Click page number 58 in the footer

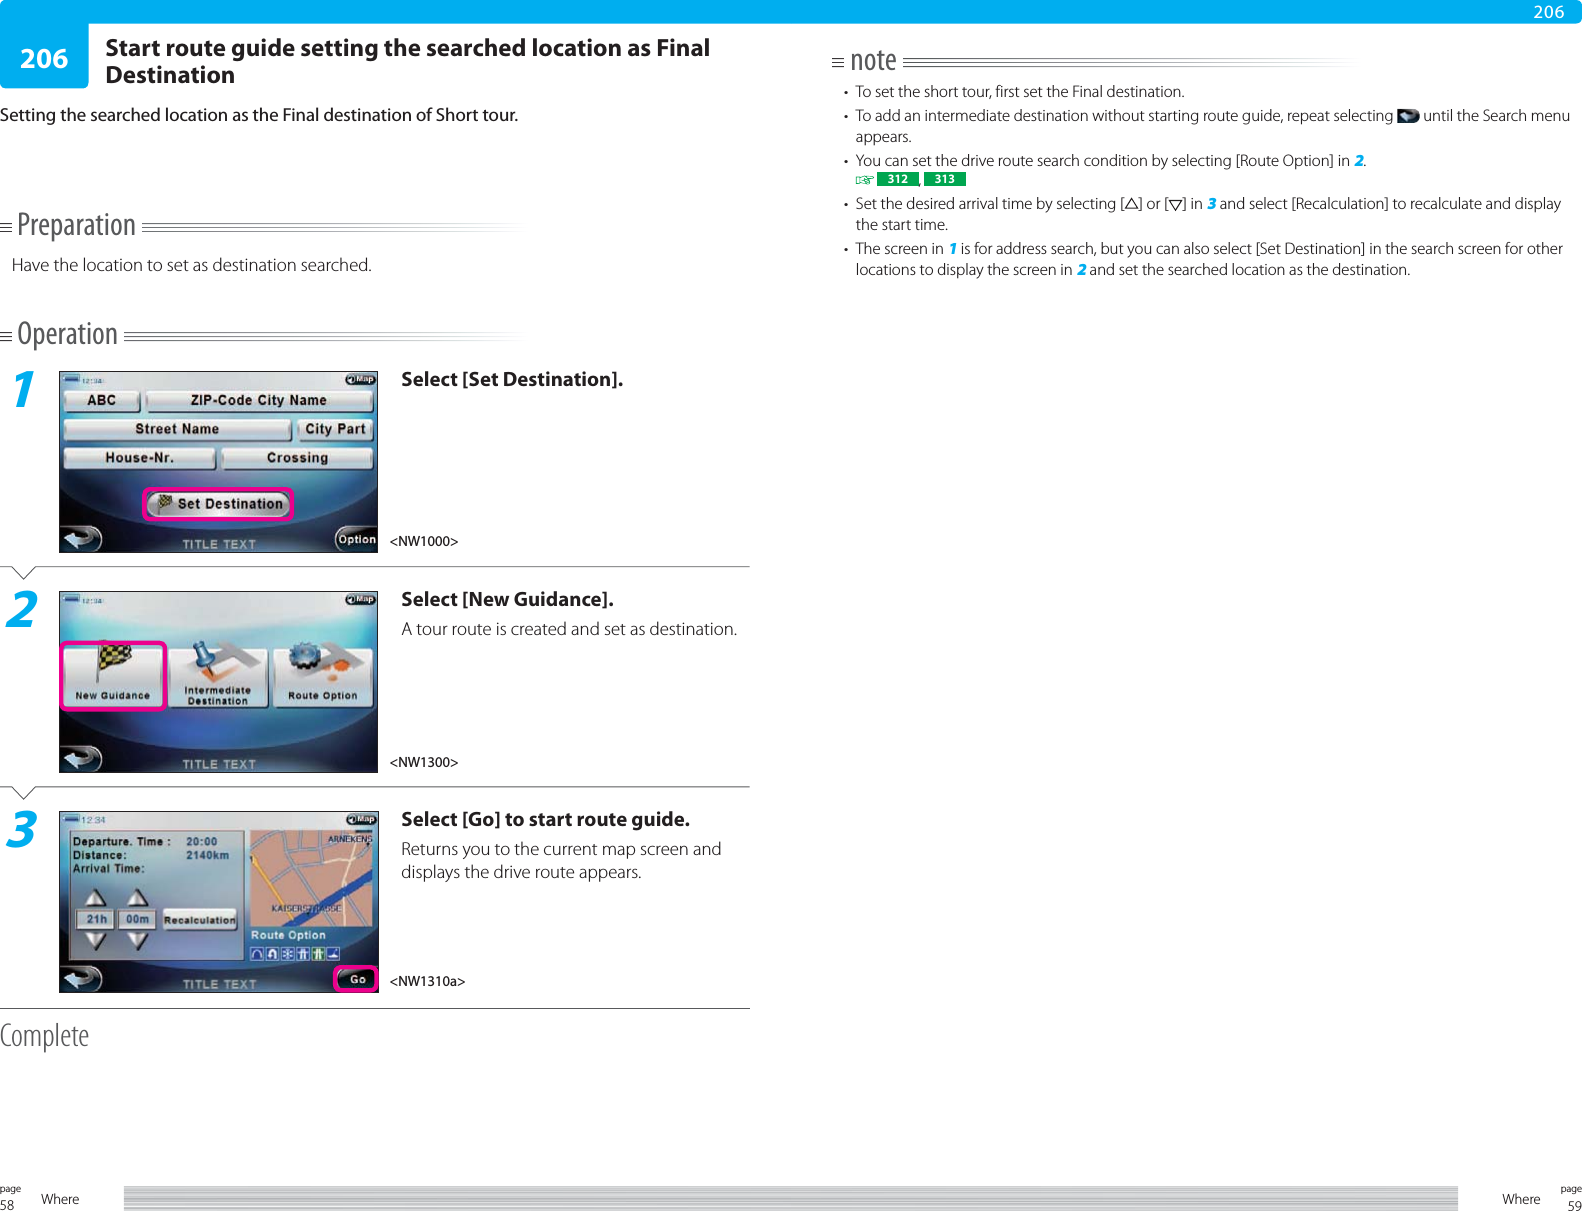[7, 1204]
